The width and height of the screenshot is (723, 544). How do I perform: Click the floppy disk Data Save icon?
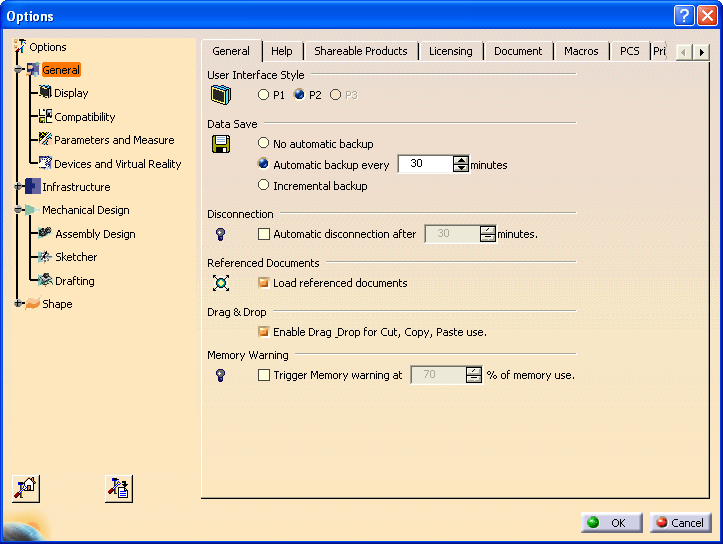pyautogui.click(x=221, y=144)
